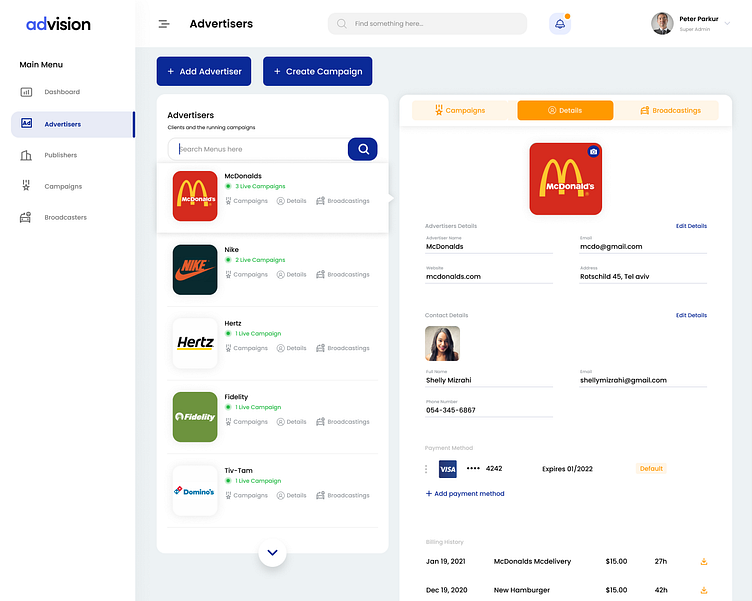Click the Add Advertiser button
Image resolution: width=752 pixels, height=601 pixels.
(x=204, y=71)
